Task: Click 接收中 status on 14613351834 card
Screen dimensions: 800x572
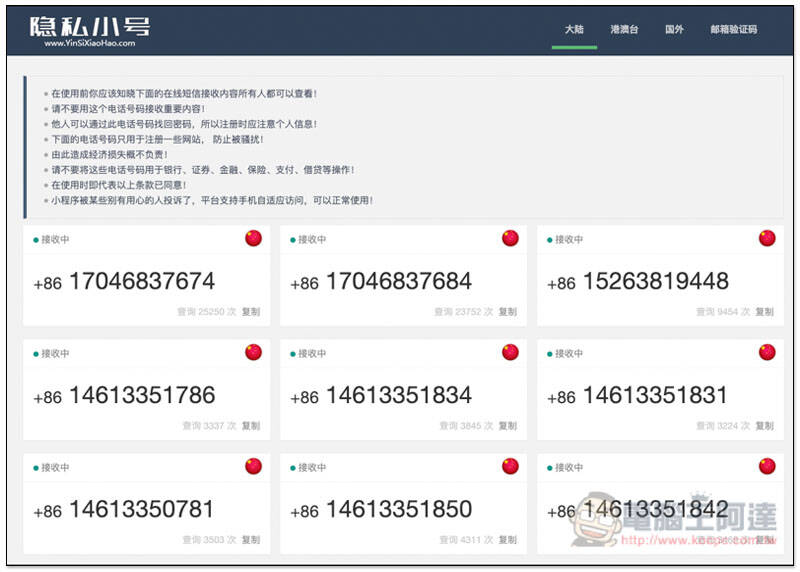Action: [x=308, y=353]
